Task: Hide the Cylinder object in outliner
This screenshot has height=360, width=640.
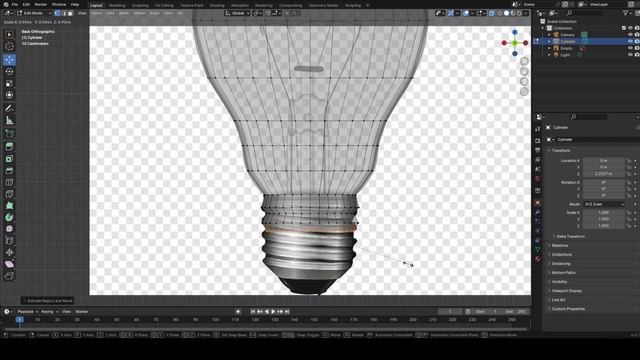Action: (630, 42)
